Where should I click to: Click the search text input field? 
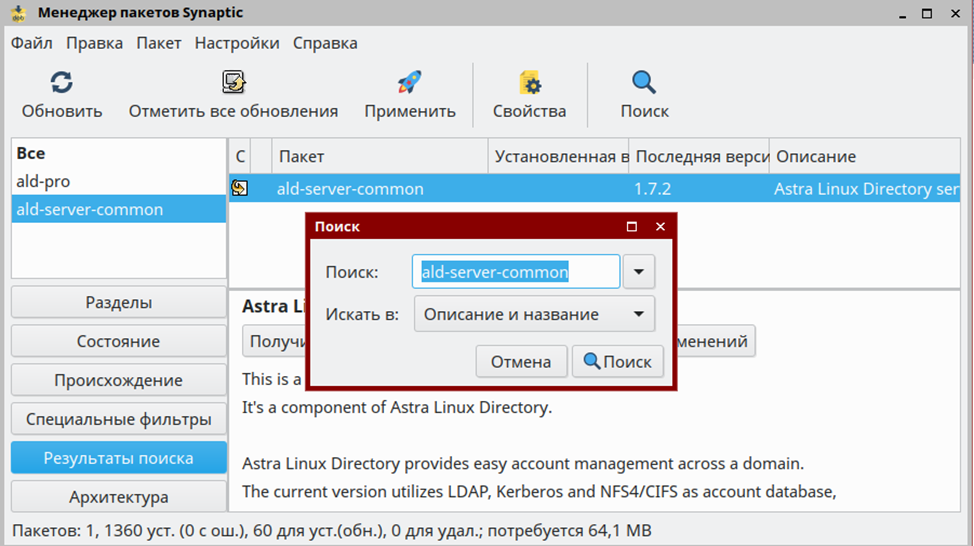pos(516,271)
